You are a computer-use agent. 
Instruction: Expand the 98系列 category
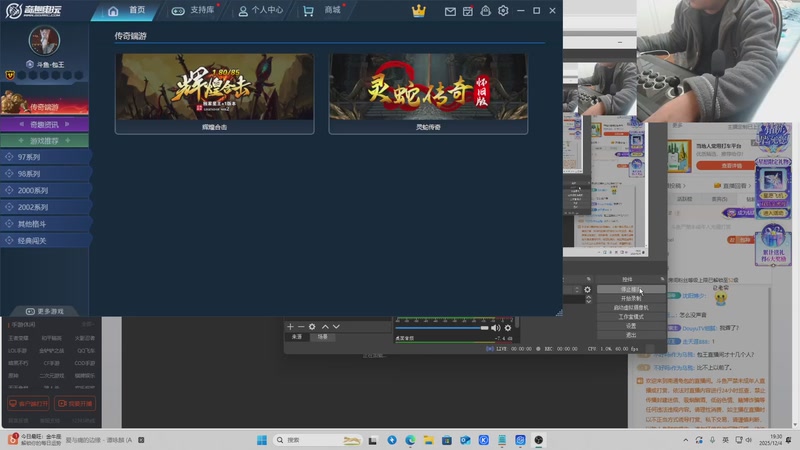tap(45, 174)
